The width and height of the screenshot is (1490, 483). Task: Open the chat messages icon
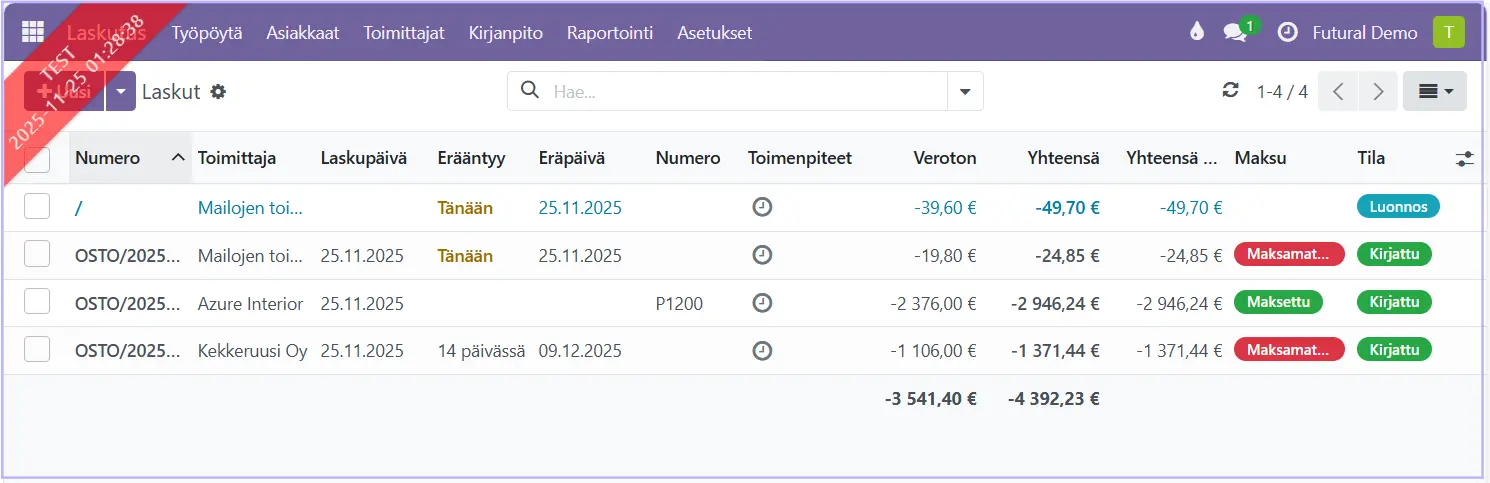tap(1235, 32)
